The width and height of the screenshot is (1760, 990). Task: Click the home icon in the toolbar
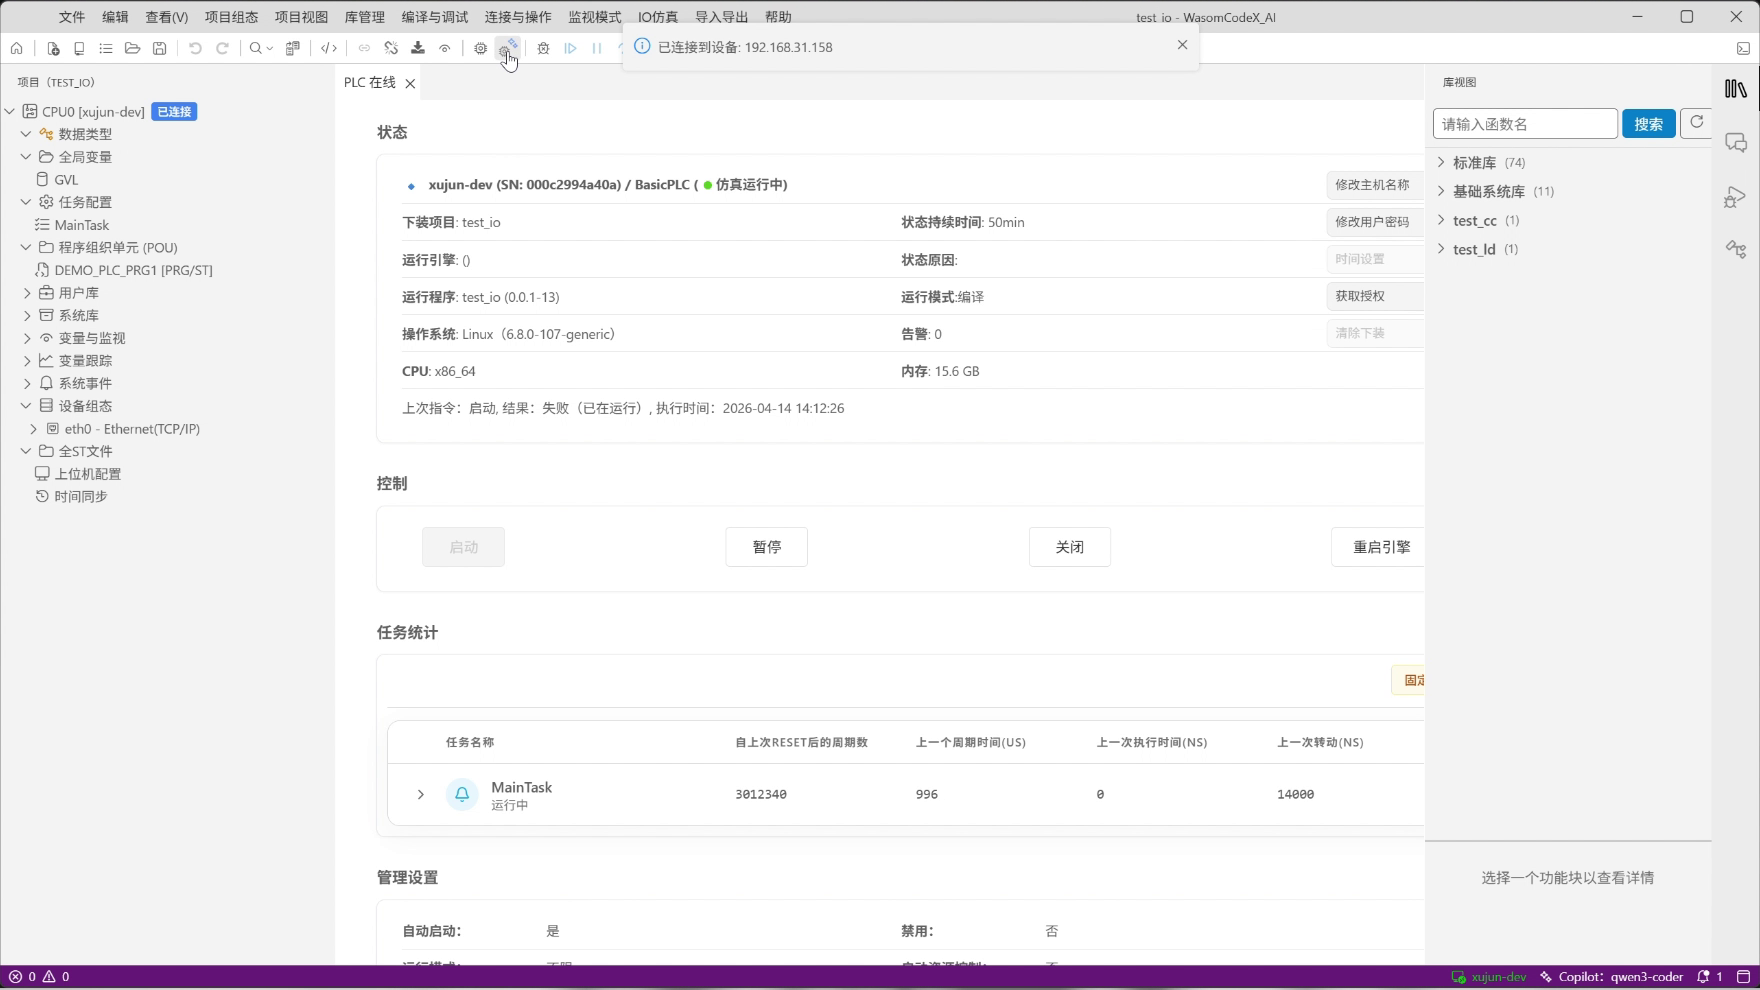(x=17, y=48)
